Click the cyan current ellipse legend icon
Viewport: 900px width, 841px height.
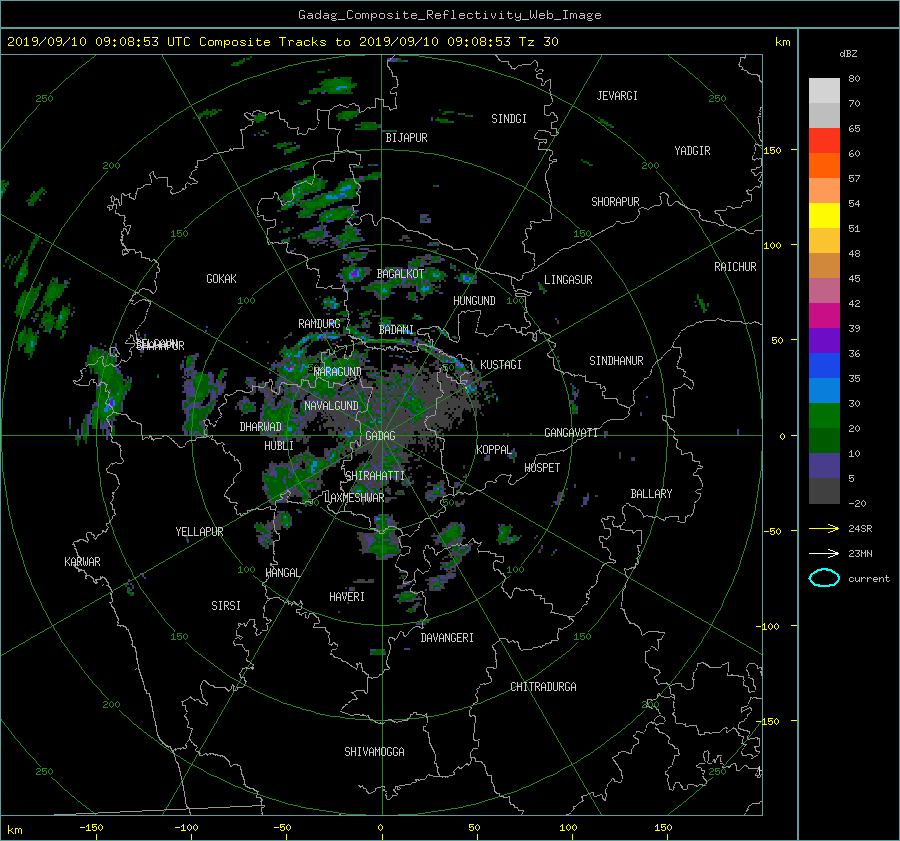pyautogui.click(x=824, y=578)
